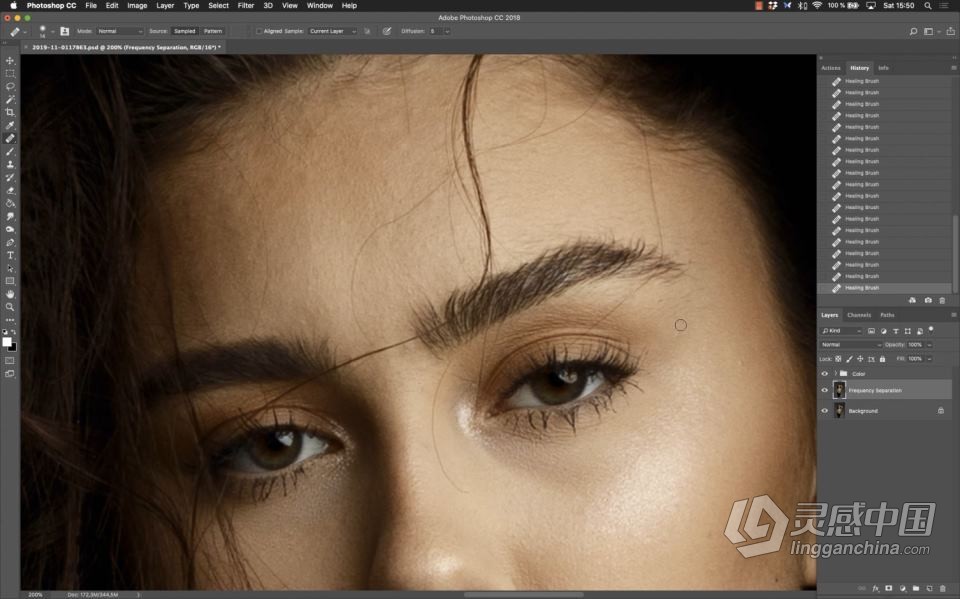Delete current history state trash icon

pos(942,300)
